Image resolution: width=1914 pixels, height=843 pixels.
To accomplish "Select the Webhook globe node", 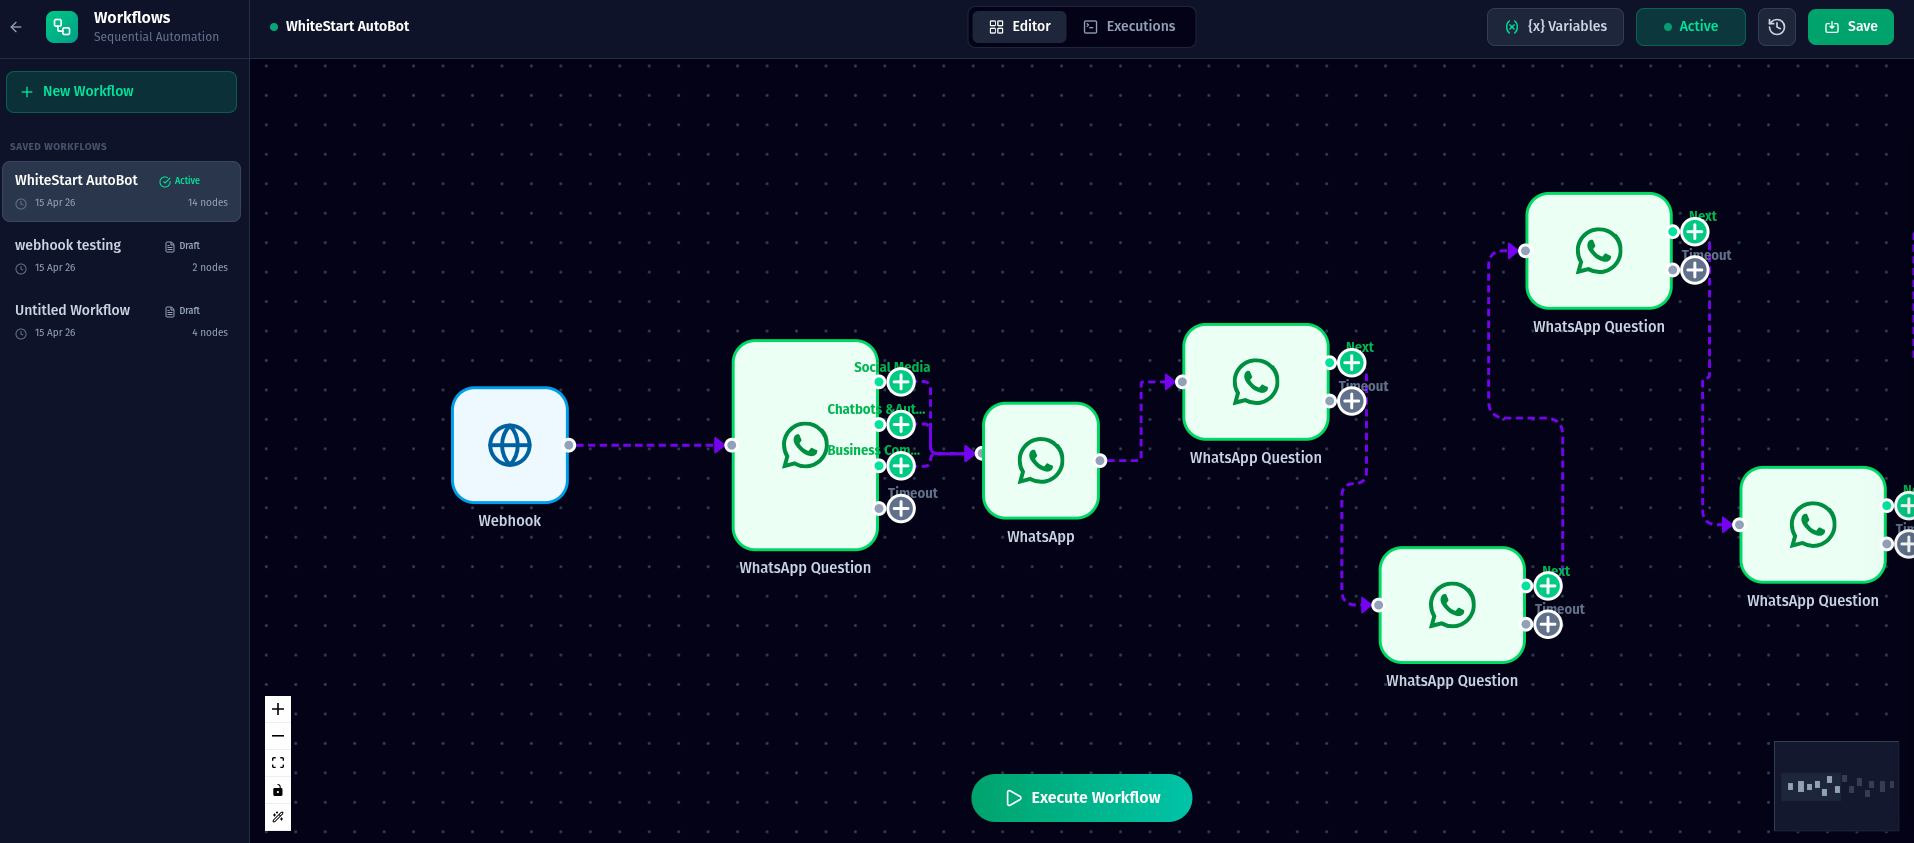I will [x=510, y=445].
